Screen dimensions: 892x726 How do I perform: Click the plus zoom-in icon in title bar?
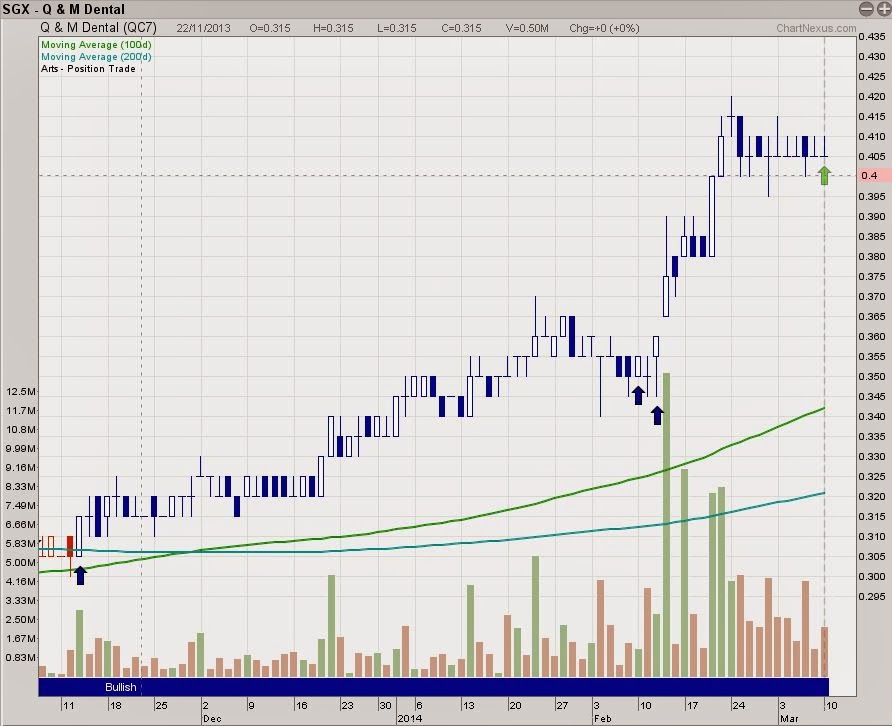tap(882, 9)
